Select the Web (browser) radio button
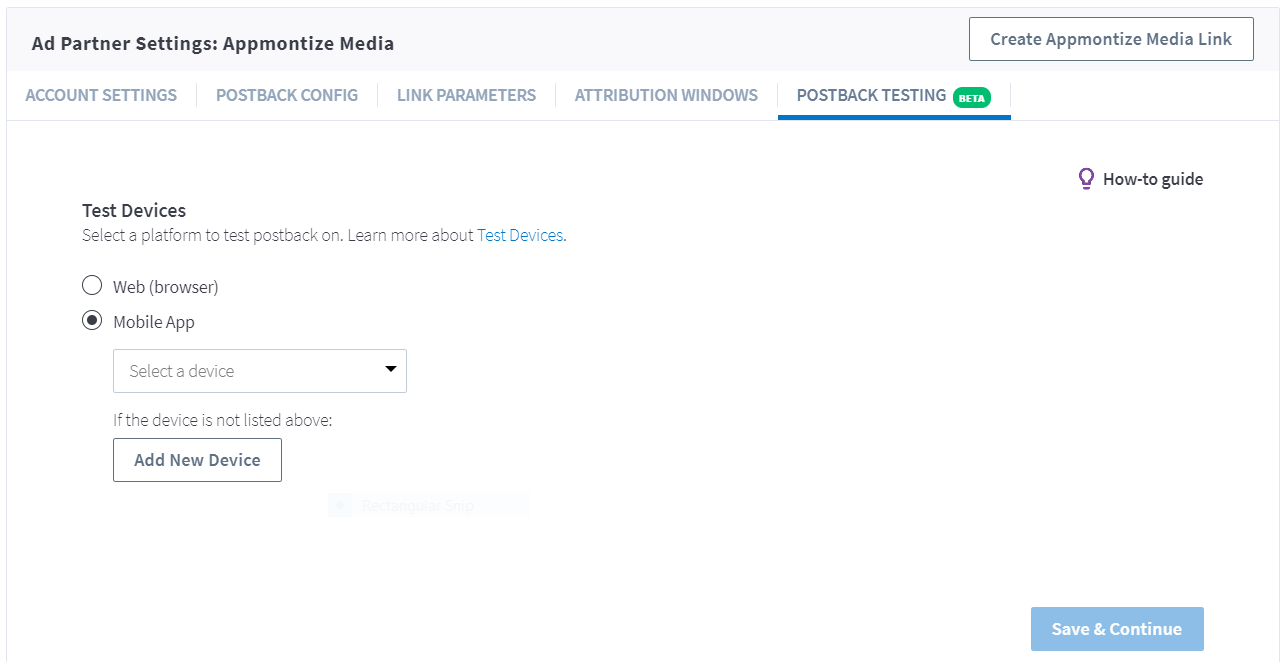Image resolution: width=1286 pixels, height=662 pixels. [92, 286]
